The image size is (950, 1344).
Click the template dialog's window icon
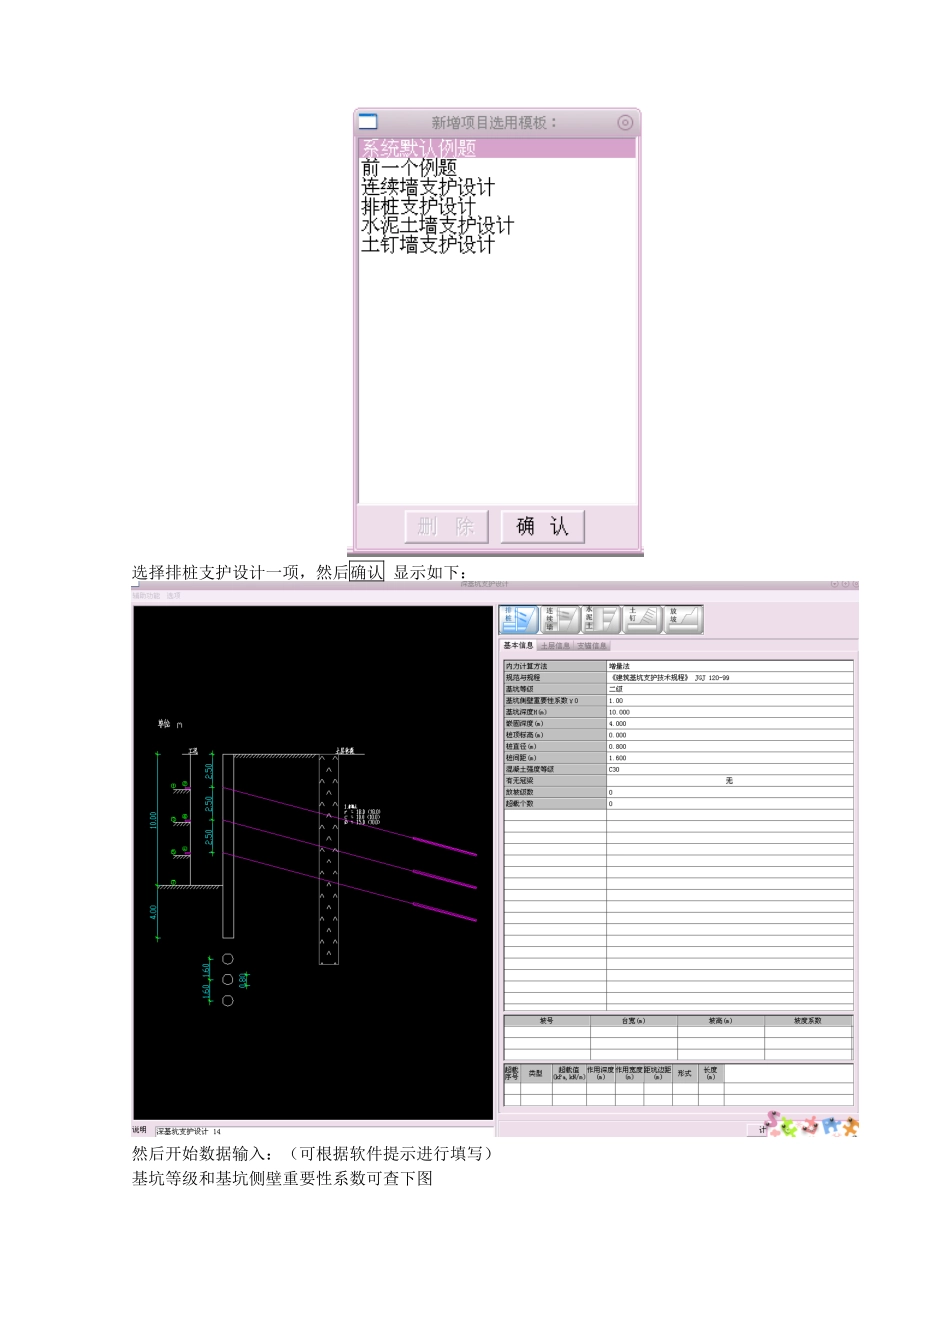(x=368, y=122)
